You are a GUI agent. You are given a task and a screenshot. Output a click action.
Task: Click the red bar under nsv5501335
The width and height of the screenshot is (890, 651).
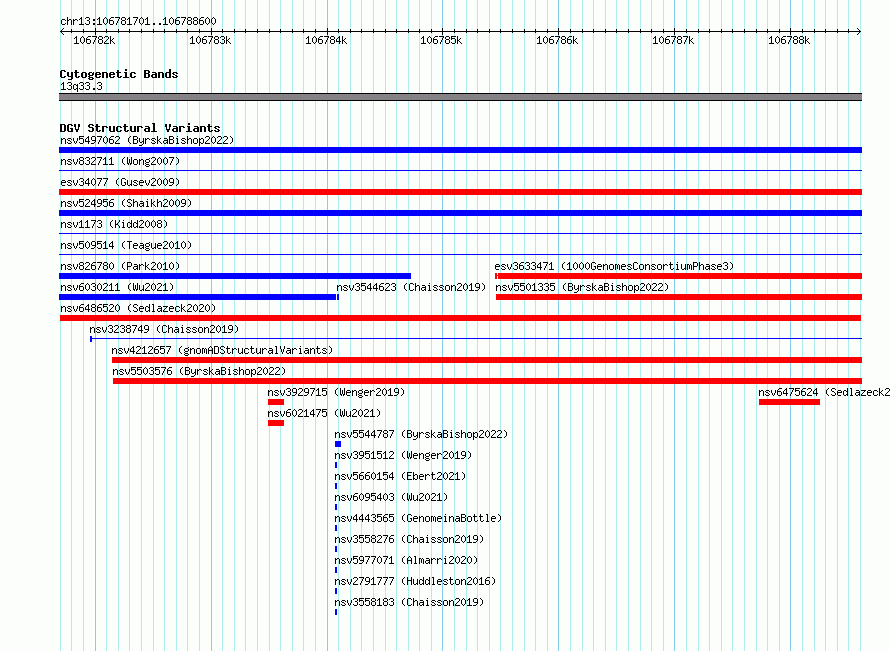tap(679, 297)
